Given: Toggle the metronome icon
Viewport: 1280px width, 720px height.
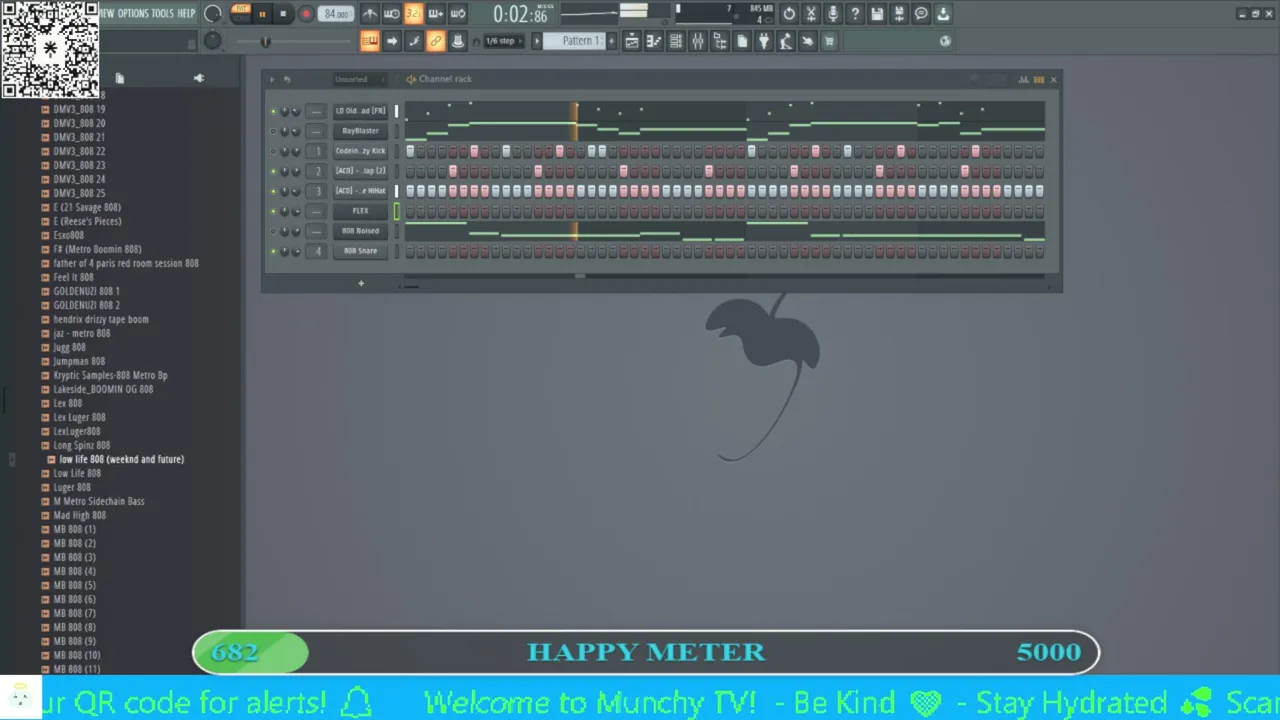Looking at the screenshot, I should tap(370, 14).
